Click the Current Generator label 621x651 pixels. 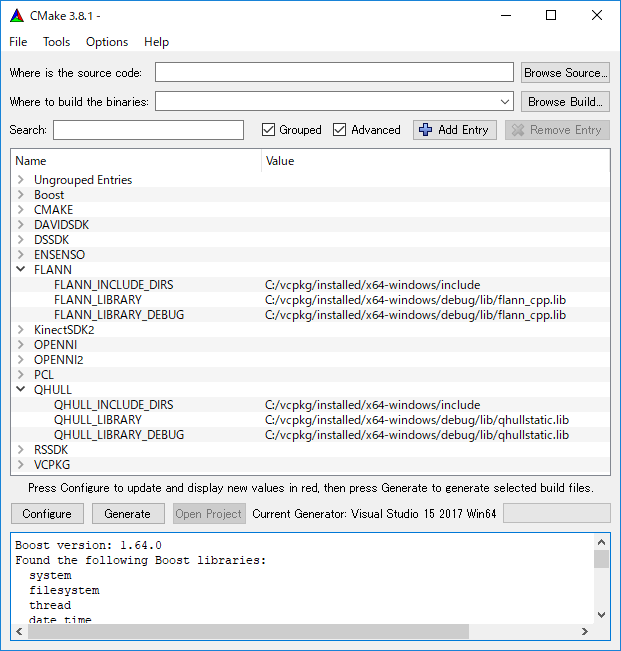[x=374, y=514]
